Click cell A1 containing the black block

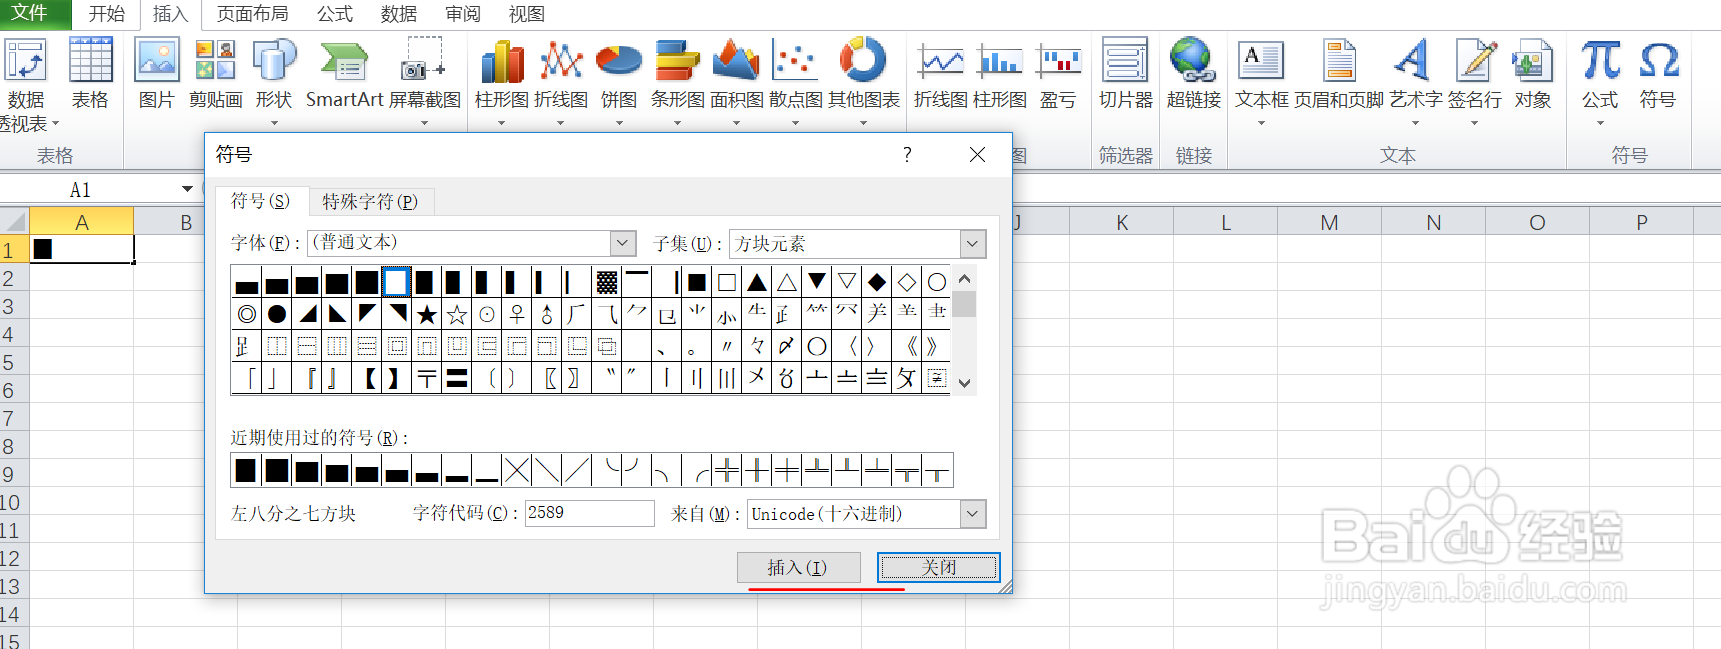pyautogui.click(x=82, y=250)
